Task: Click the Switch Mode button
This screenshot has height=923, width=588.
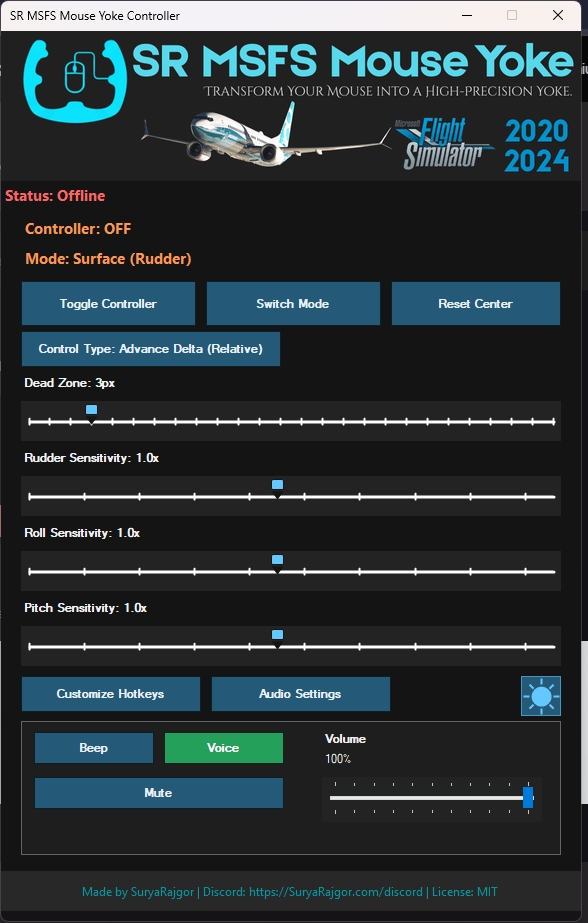Action: [293, 304]
